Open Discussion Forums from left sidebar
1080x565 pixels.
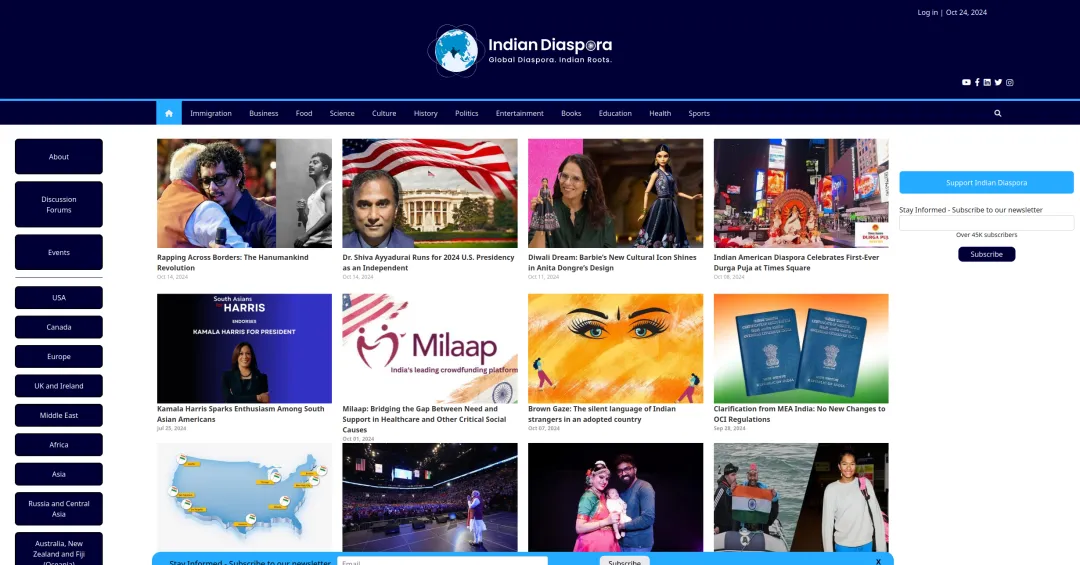tap(59, 204)
